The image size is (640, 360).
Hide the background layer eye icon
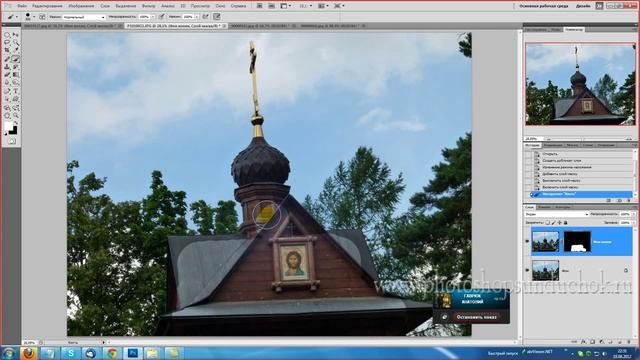coord(527,270)
